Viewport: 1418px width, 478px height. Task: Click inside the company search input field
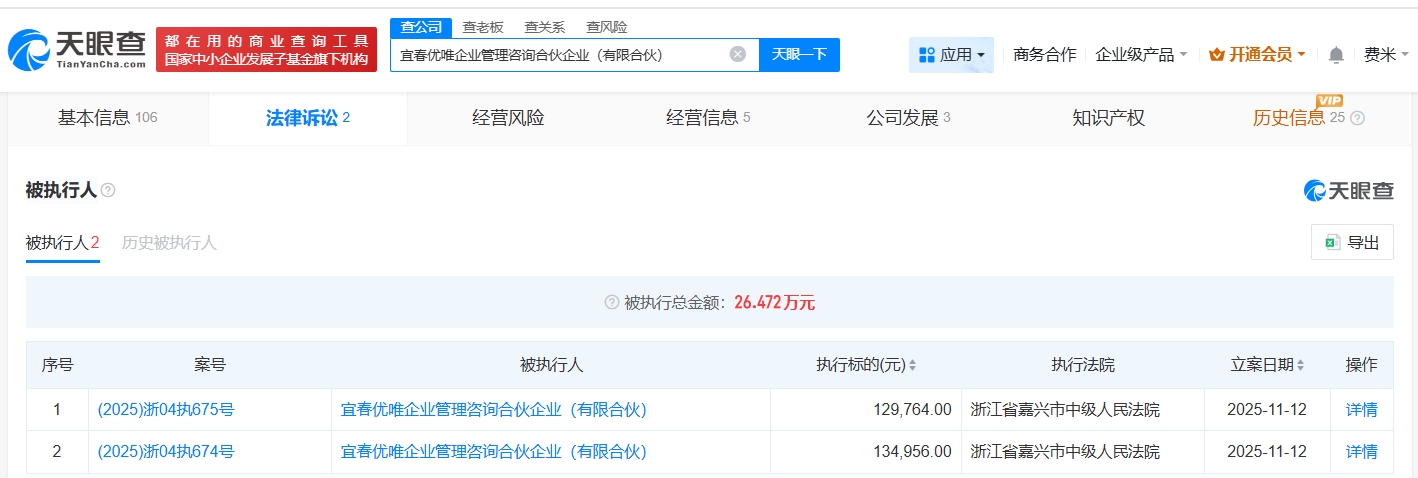(x=560, y=55)
